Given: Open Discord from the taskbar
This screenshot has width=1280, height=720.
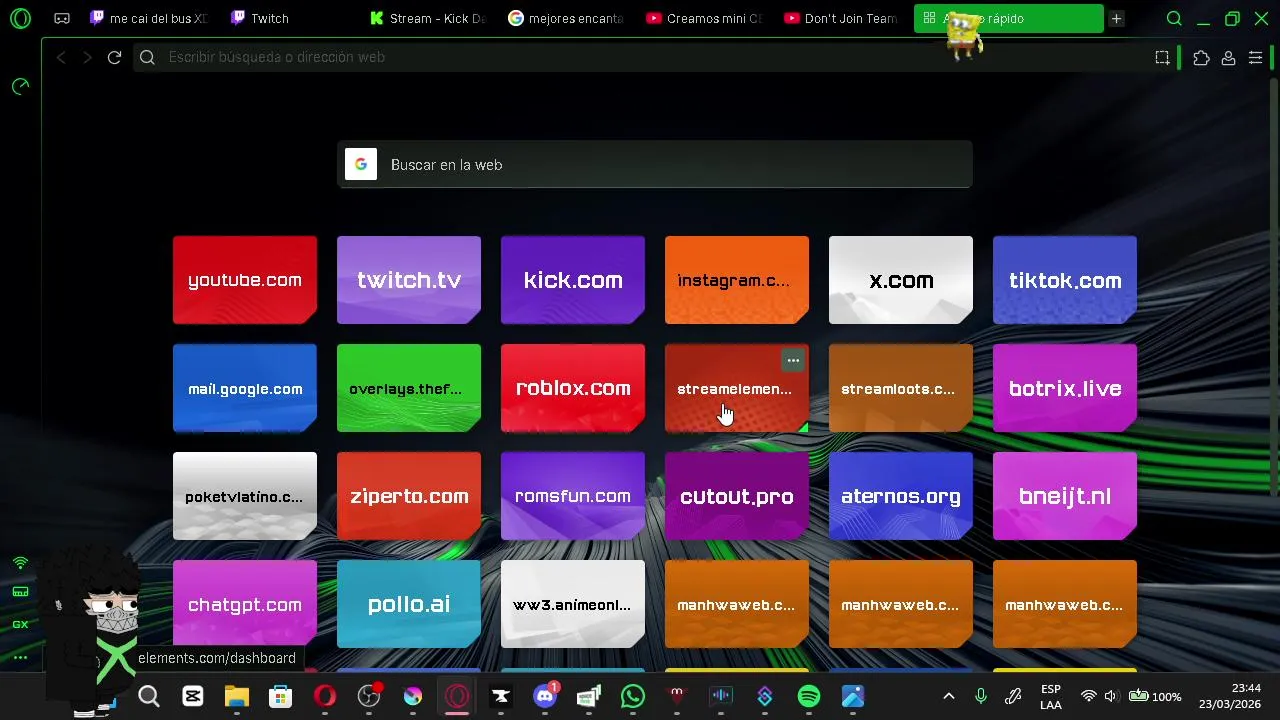Looking at the screenshot, I should point(545,696).
